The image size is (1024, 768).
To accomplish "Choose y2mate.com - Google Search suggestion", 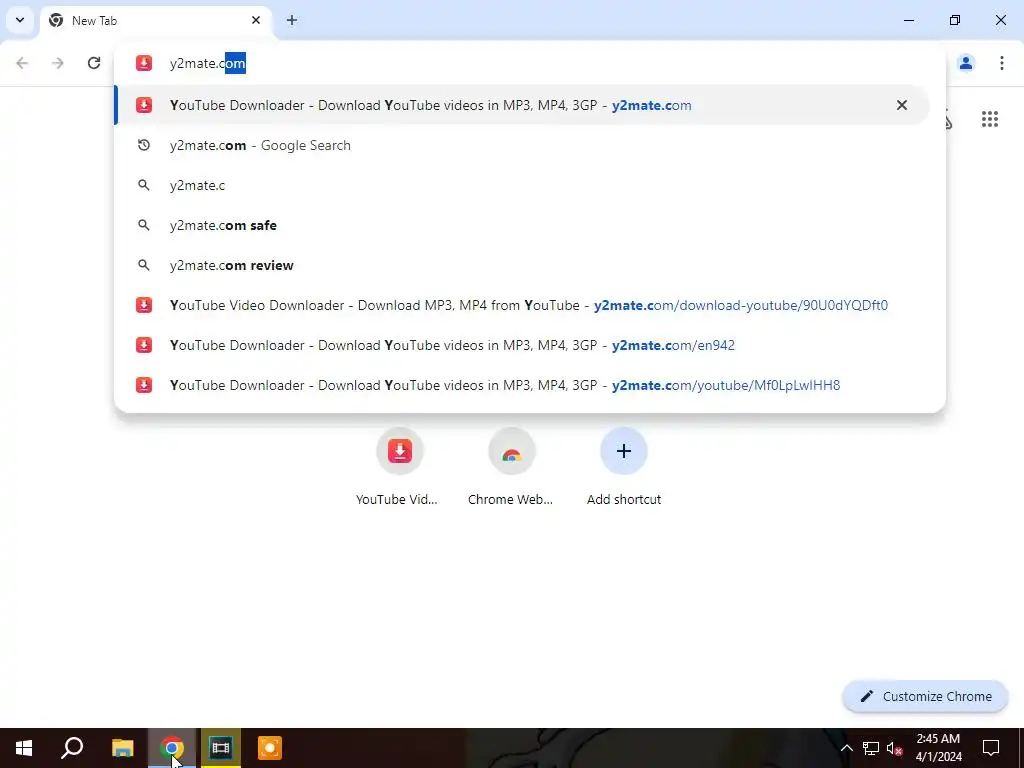I will point(521,145).
